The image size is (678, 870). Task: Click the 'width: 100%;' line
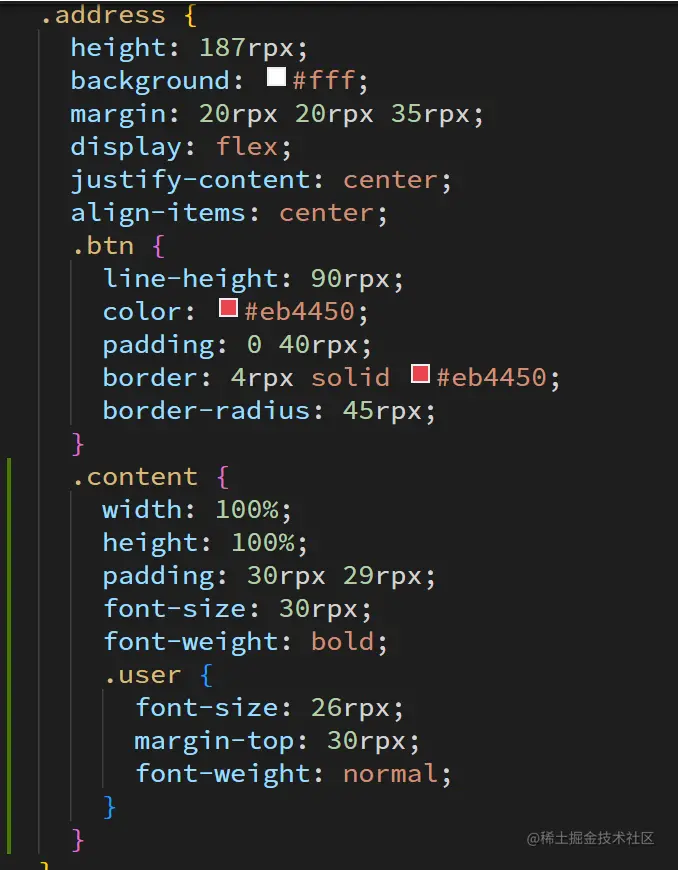pos(197,510)
